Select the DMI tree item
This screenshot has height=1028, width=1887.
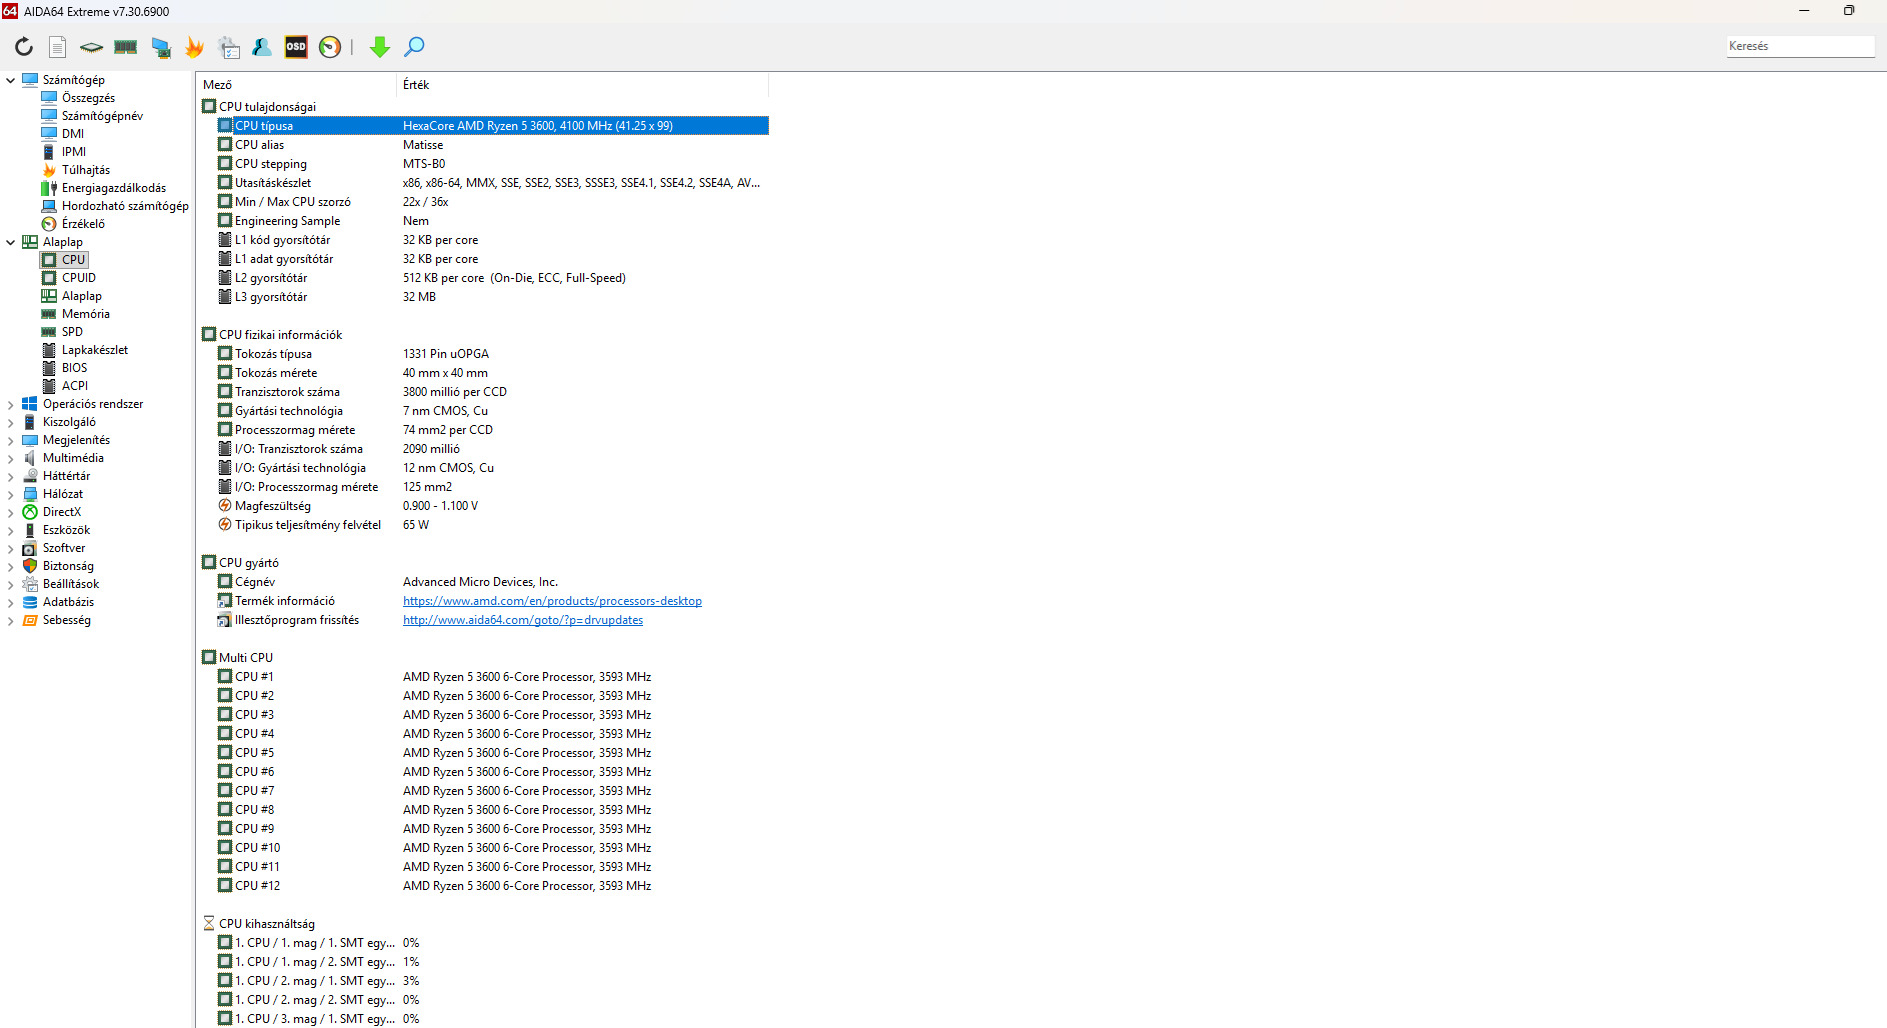pyautogui.click(x=73, y=134)
